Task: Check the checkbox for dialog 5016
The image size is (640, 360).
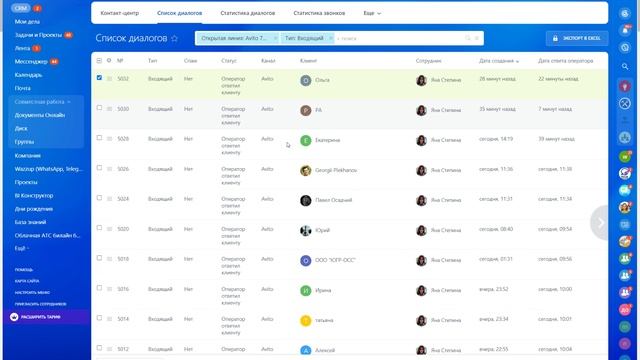Action: [99, 288]
